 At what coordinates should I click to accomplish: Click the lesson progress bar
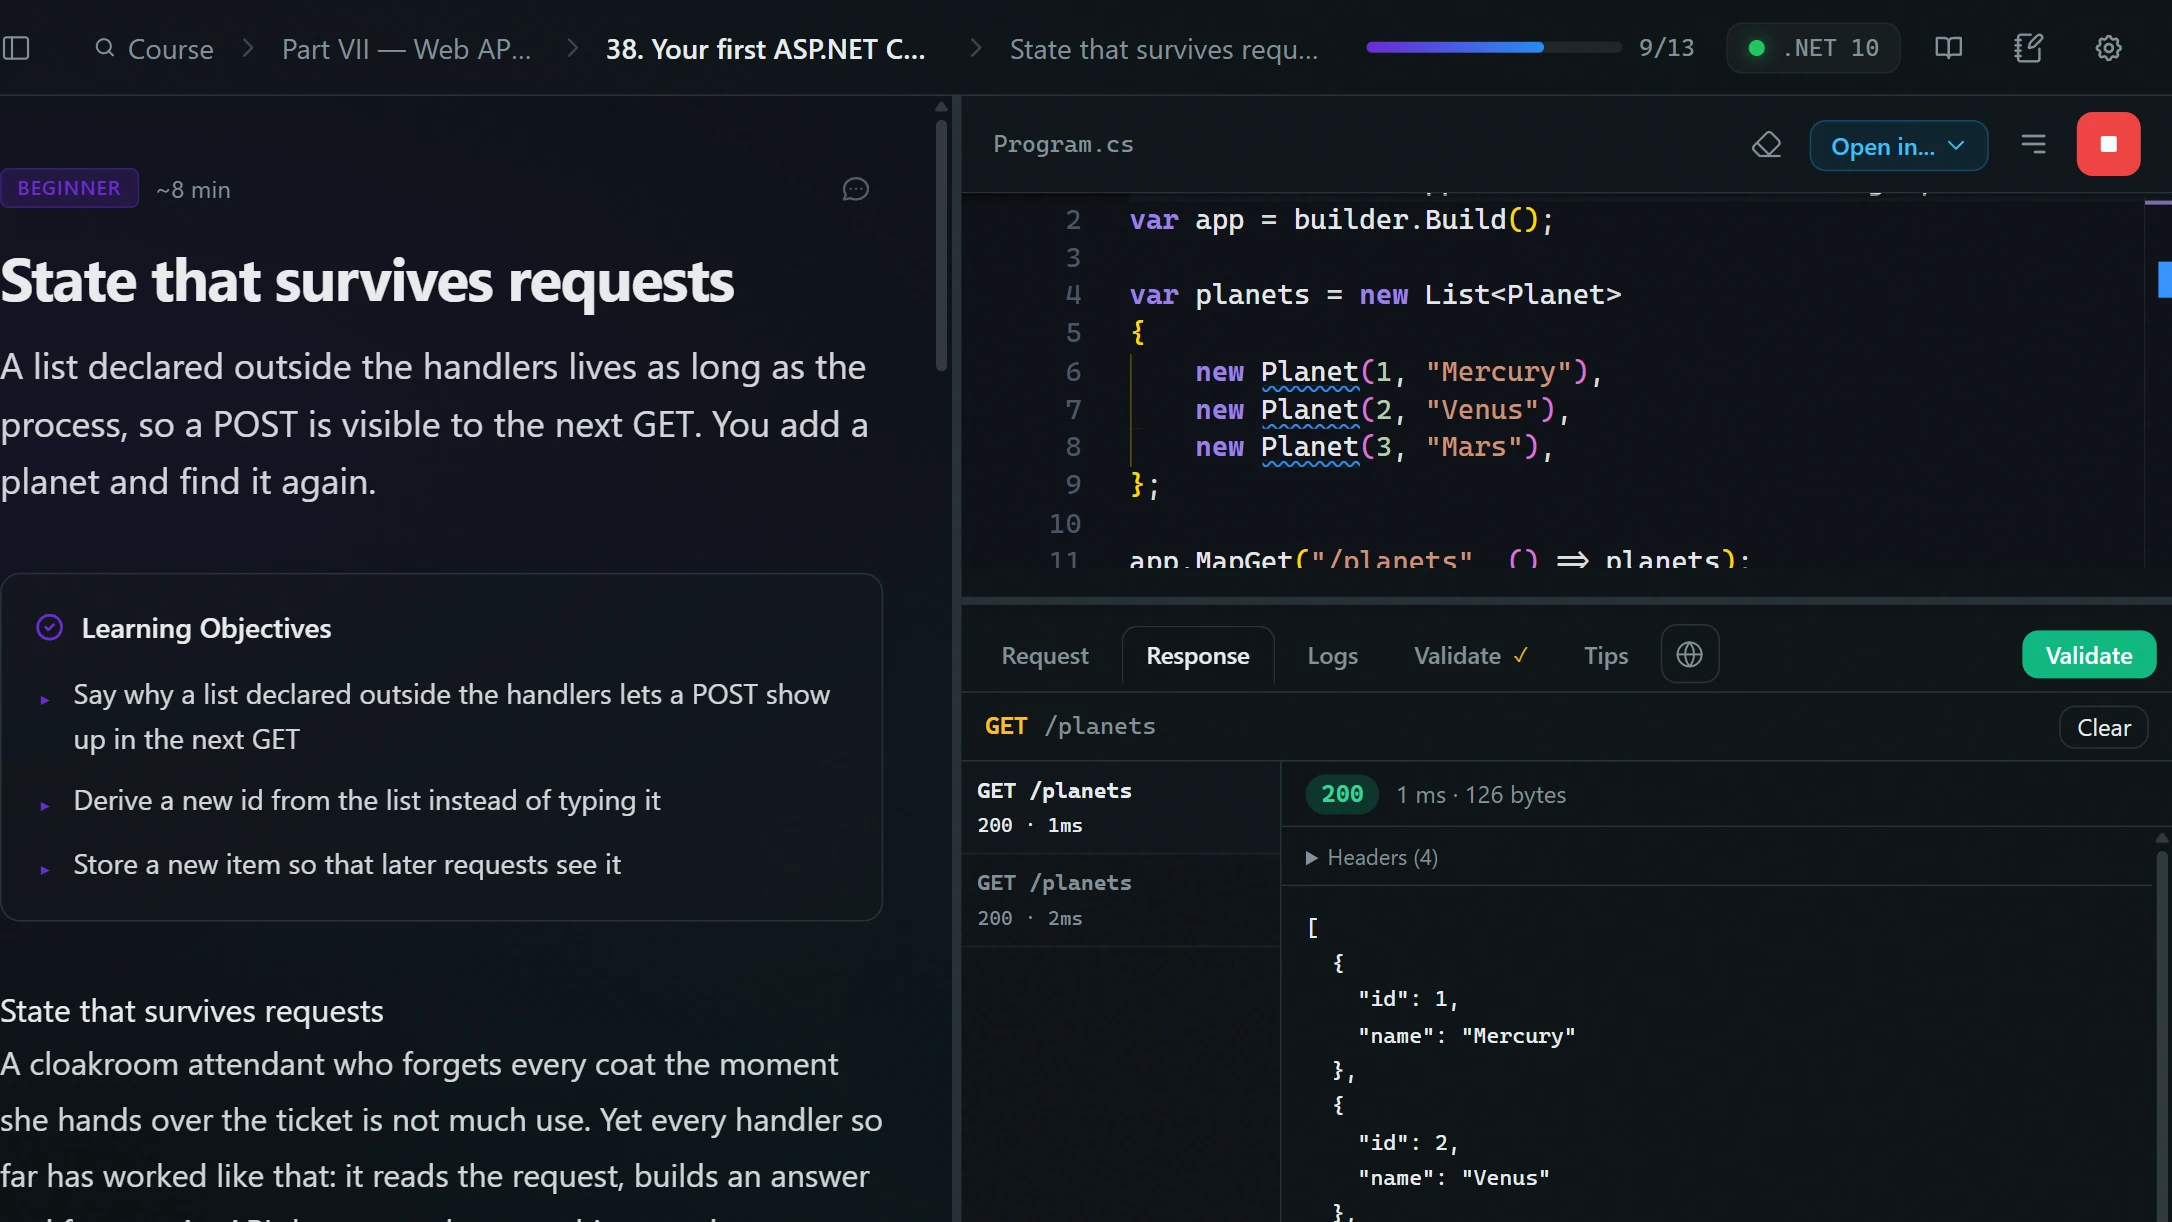pyautogui.click(x=1493, y=47)
